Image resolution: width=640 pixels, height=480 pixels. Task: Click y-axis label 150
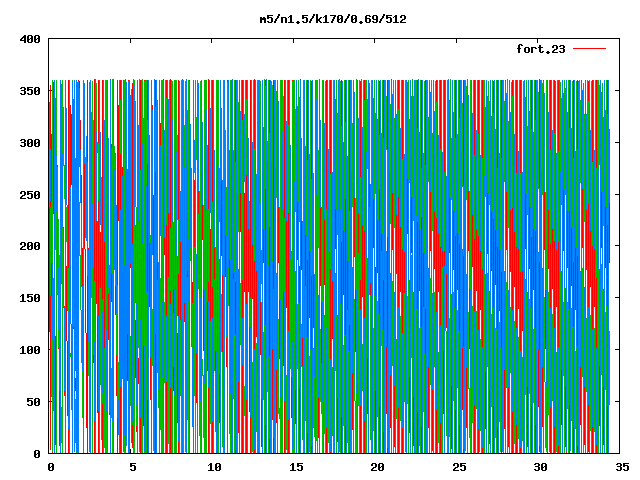coord(30,298)
